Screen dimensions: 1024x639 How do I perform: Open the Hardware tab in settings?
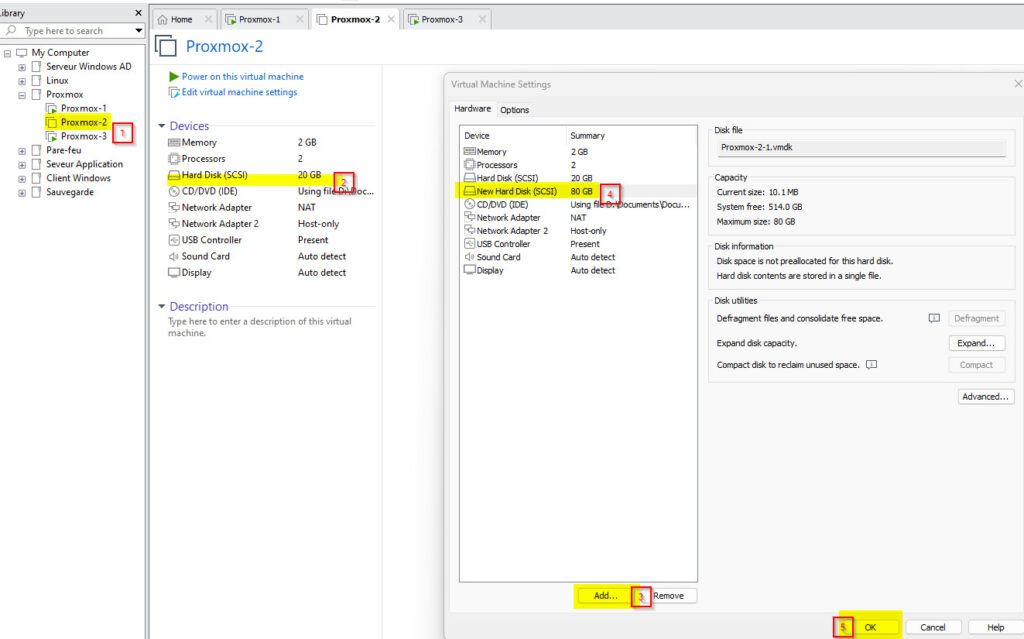(473, 108)
